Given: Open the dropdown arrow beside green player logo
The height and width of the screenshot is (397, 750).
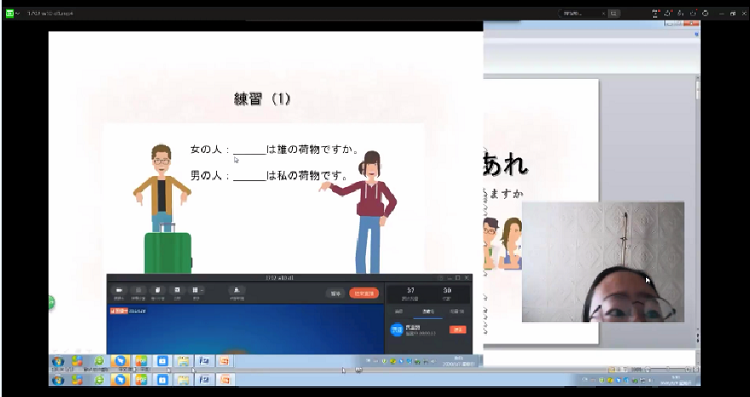Looking at the screenshot, I should coord(18,13).
